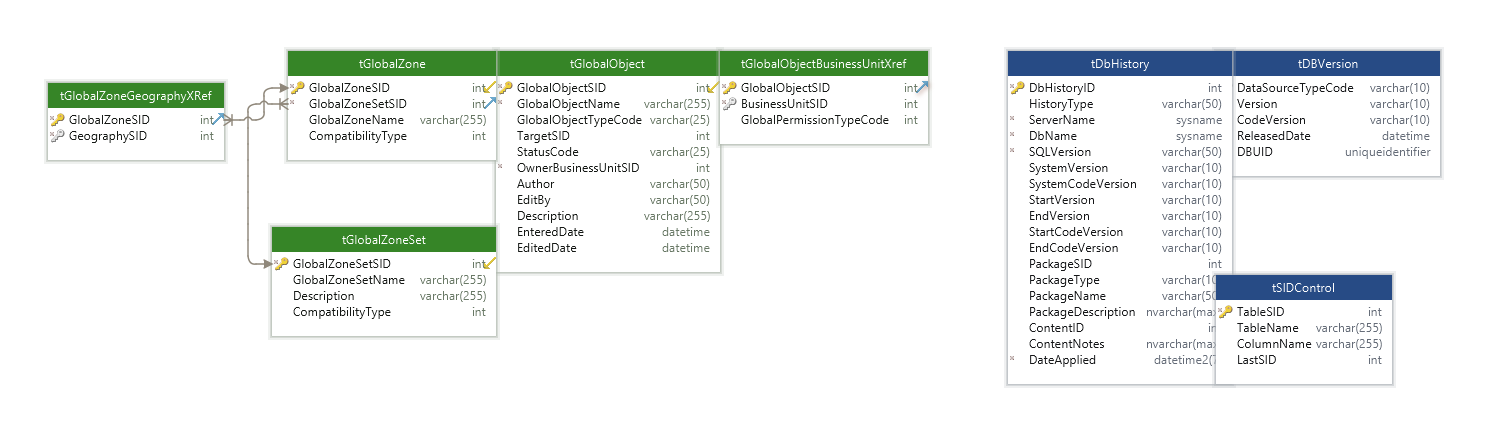Click the gold key icon in tGlobalZoneGeographyXRef

[58, 120]
